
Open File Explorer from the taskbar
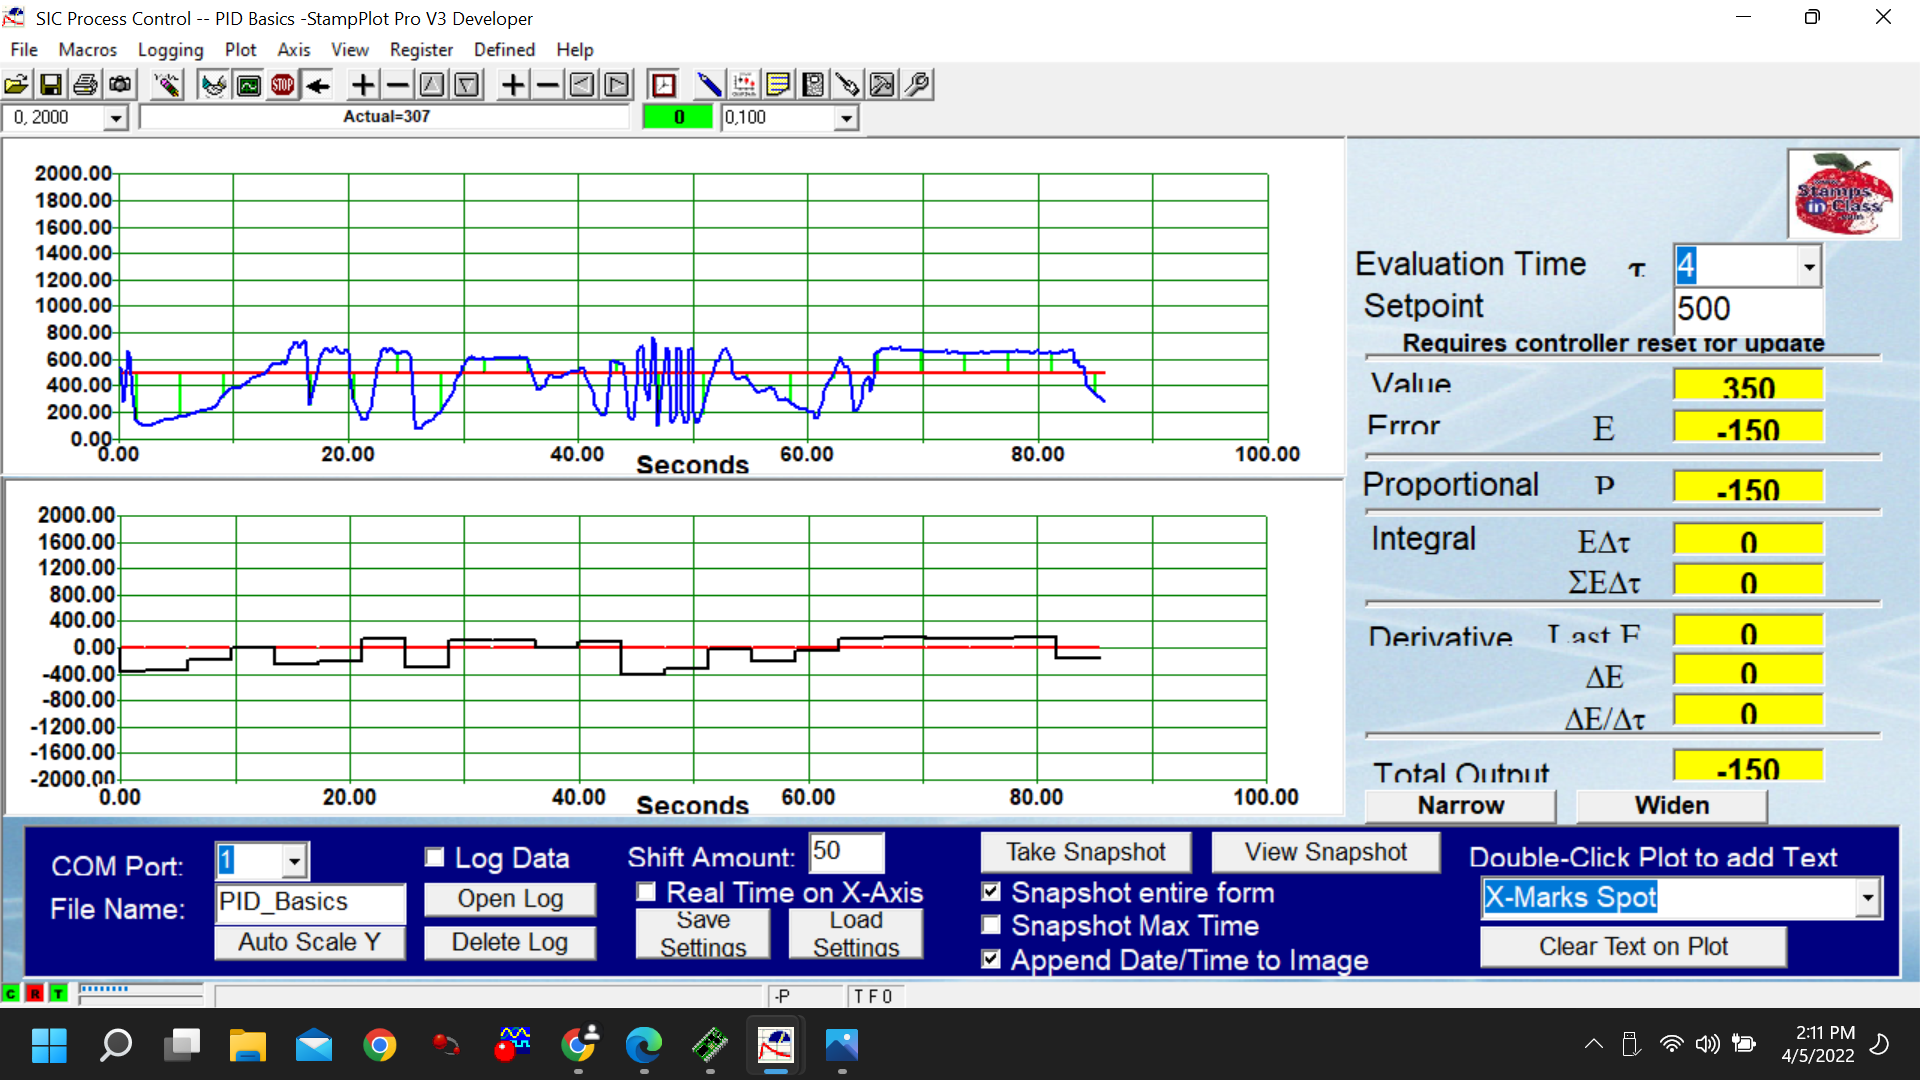[247, 1045]
